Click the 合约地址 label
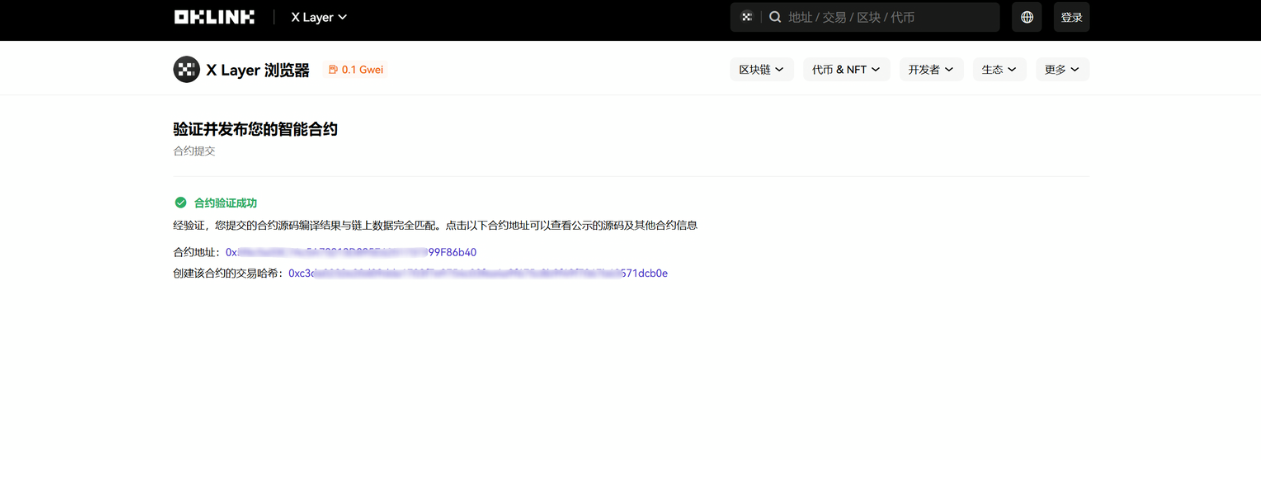1261x497 pixels. 197,252
